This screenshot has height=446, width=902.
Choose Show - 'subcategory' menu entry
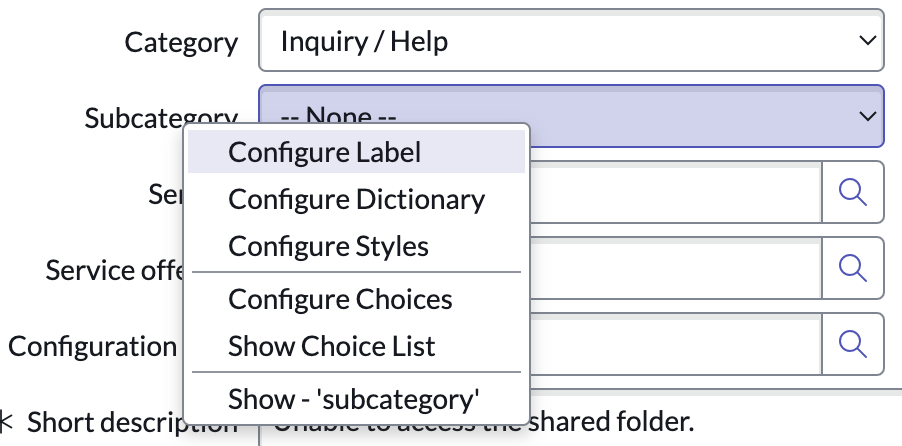[x=357, y=399]
